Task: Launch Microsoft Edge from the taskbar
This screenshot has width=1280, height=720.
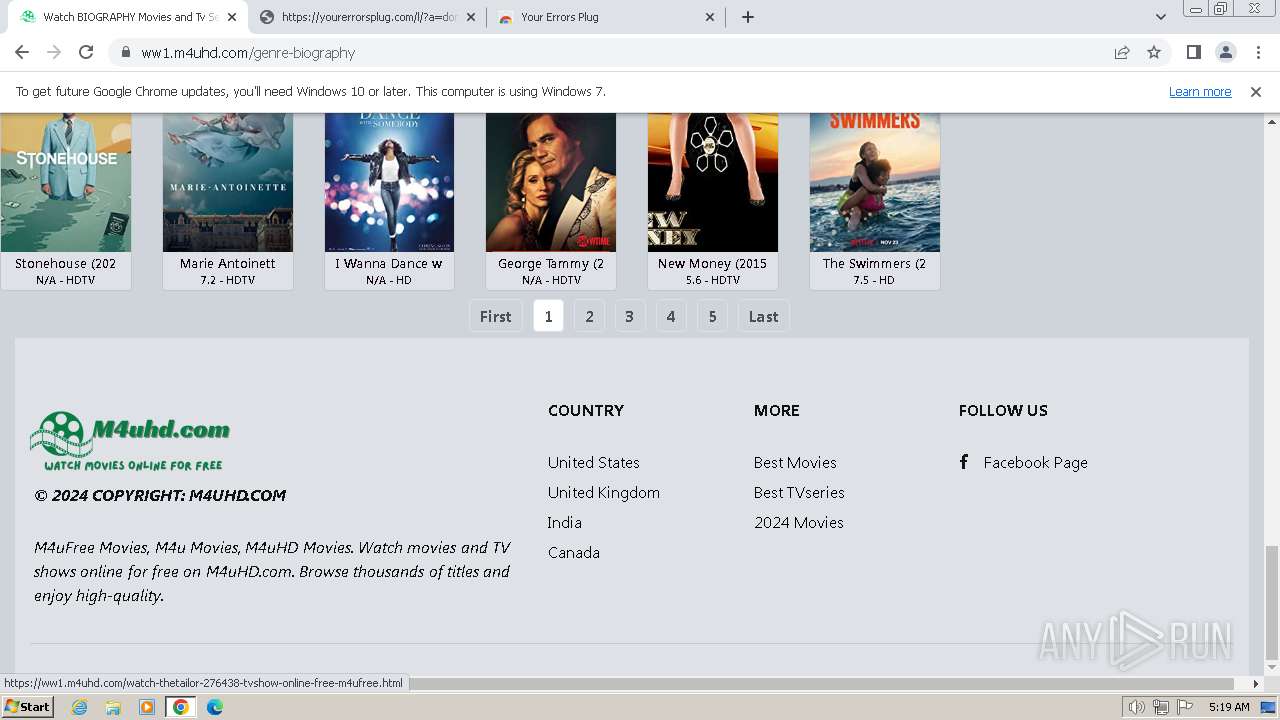Action: click(x=215, y=707)
